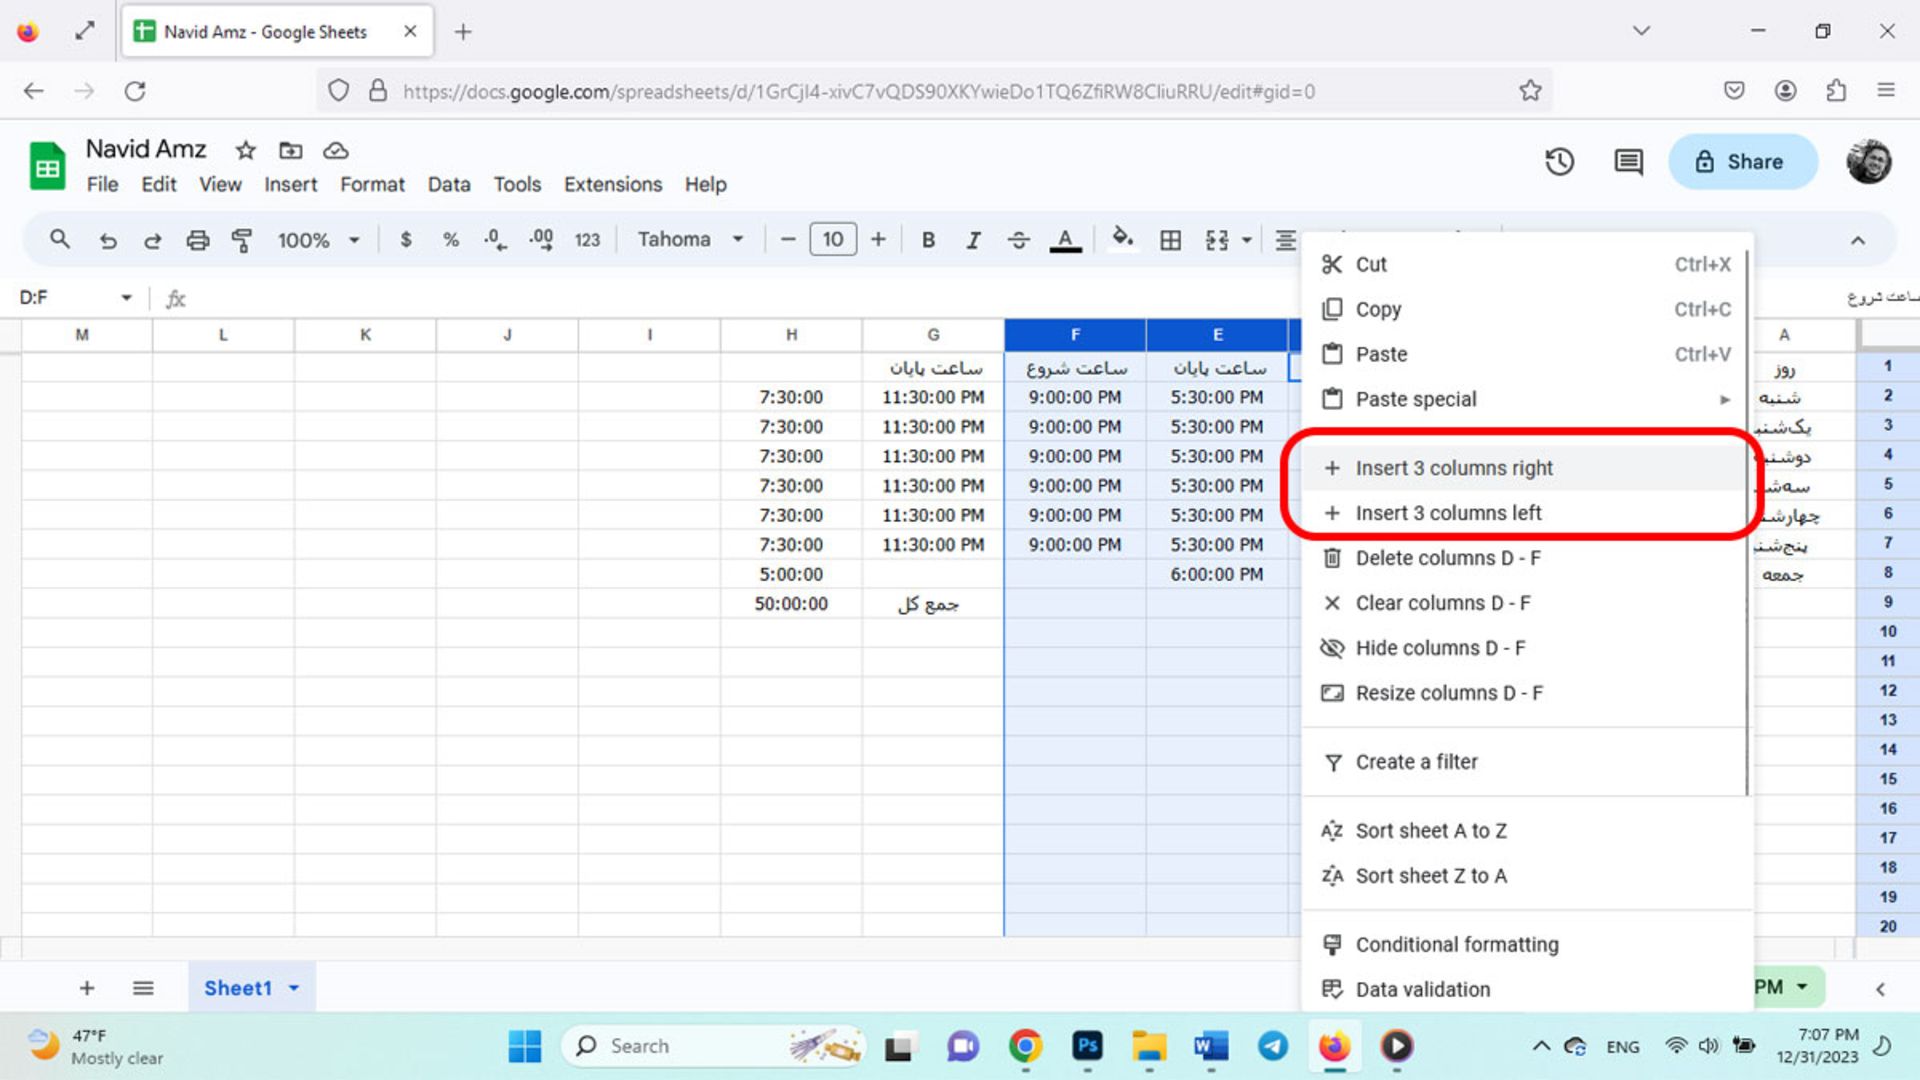Open the font size dropdown showing 10
The height and width of the screenshot is (1080, 1920).
point(832,239)
